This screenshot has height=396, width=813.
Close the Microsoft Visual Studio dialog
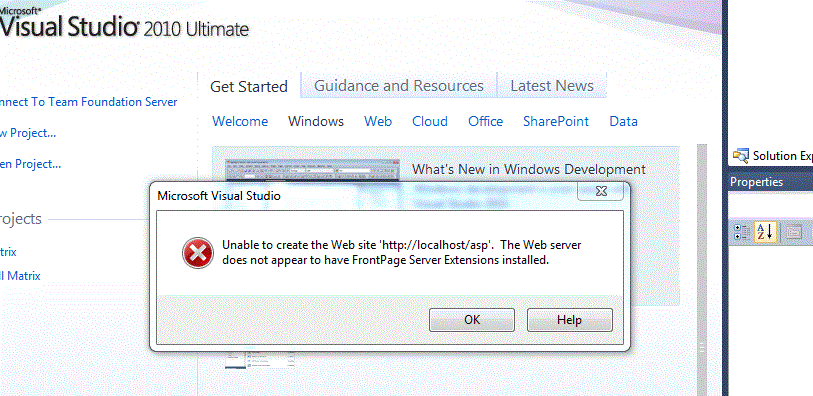(x=601, y=191)
